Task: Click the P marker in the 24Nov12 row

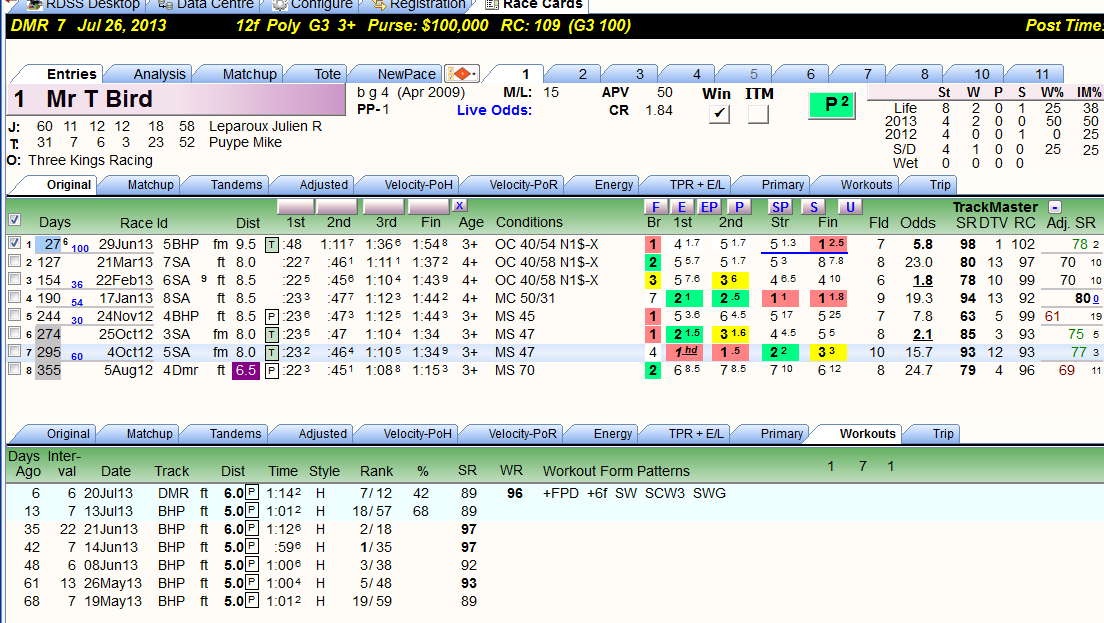Action: 271,317
